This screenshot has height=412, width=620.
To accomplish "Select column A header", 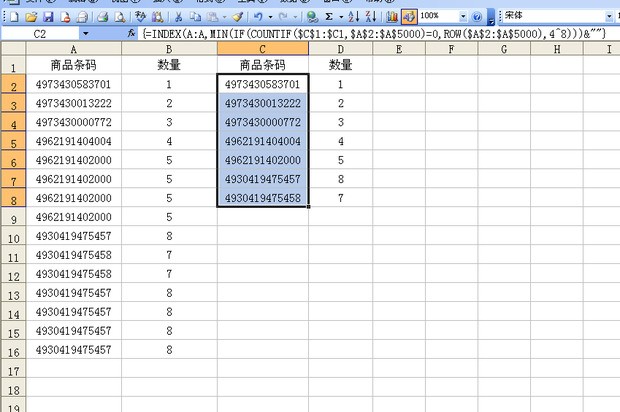I will click(x=74, y=49).
